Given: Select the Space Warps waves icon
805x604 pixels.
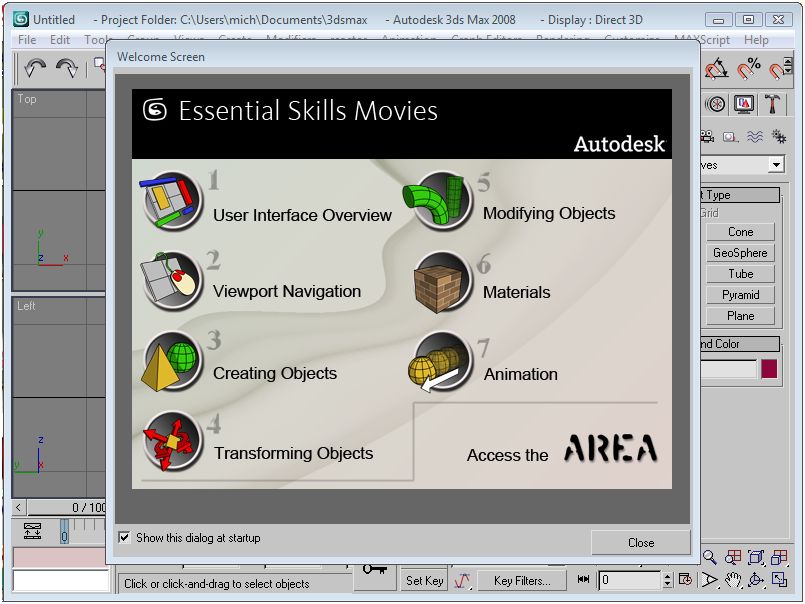Looking at the screenshot, I should pos(755,137).
